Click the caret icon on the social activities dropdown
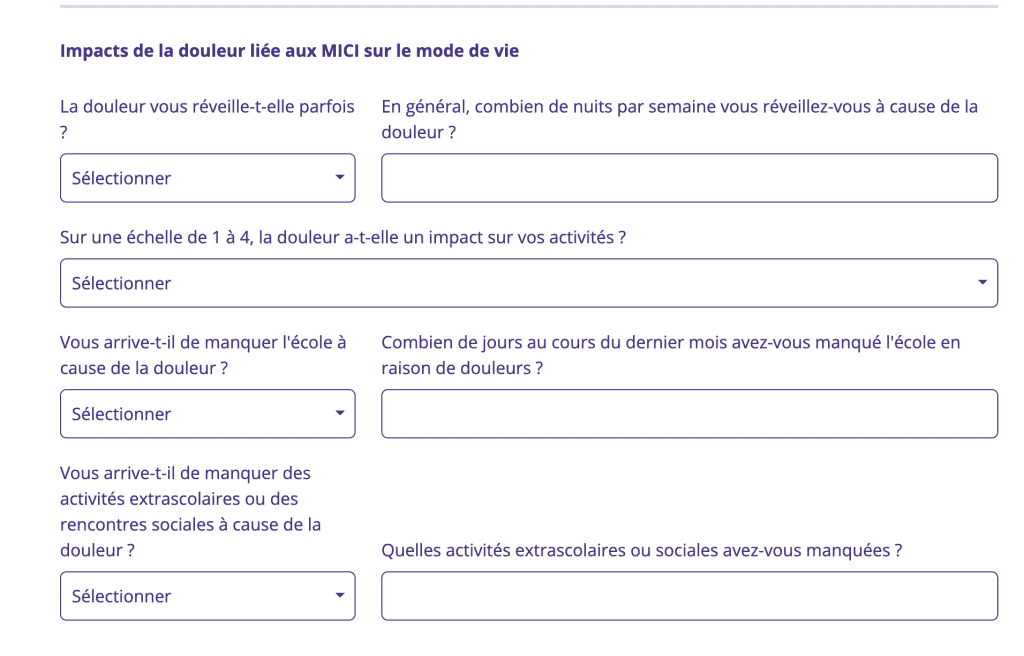This screenshot has height=656, width=1024. 340,595
